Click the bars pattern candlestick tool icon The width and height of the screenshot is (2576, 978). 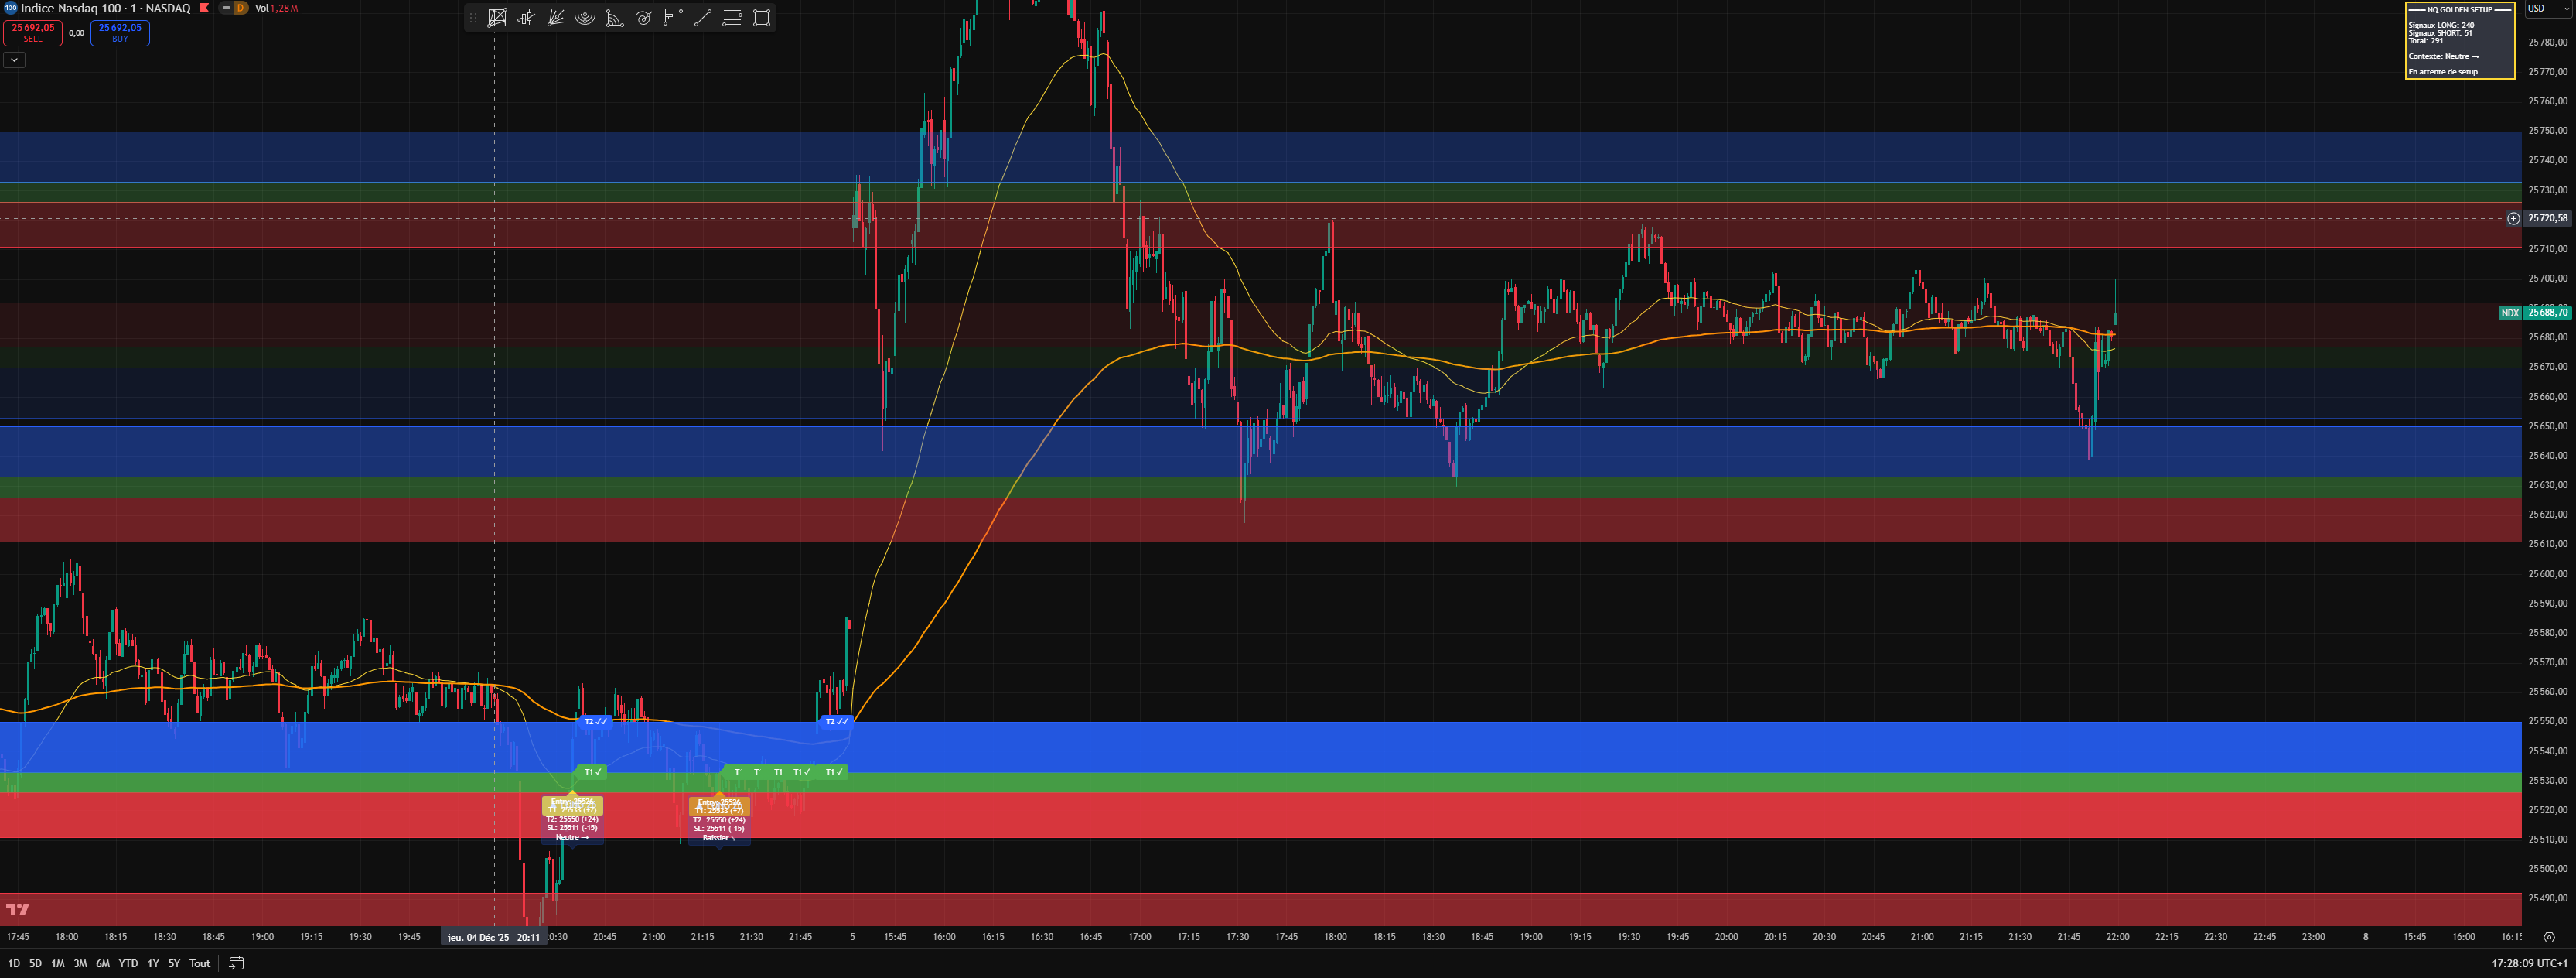coord(526,18)
